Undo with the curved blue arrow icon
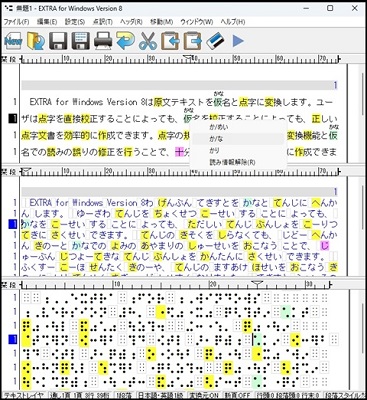The width and height of the screenshot is (367, 400). pos(125,41)
